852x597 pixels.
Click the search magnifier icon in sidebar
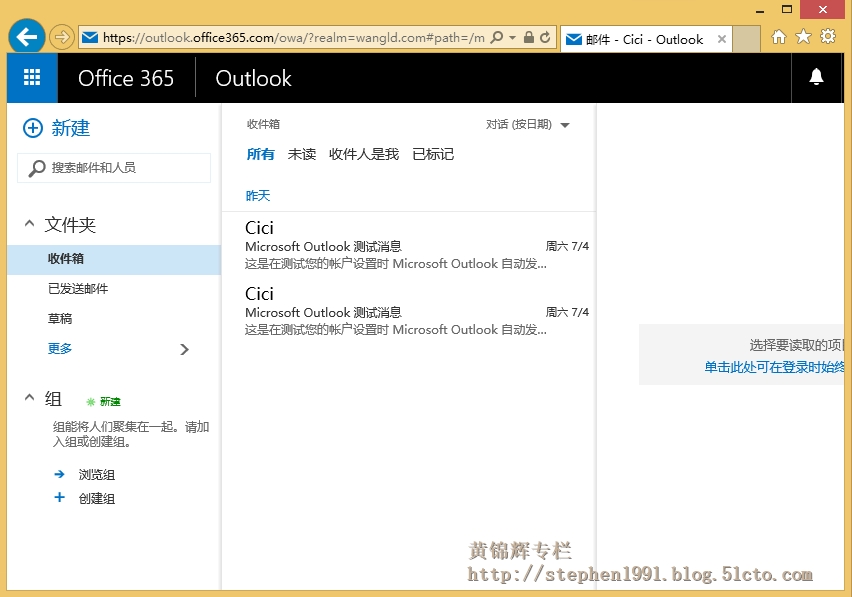pyautogui.click(x=36, y=168)
